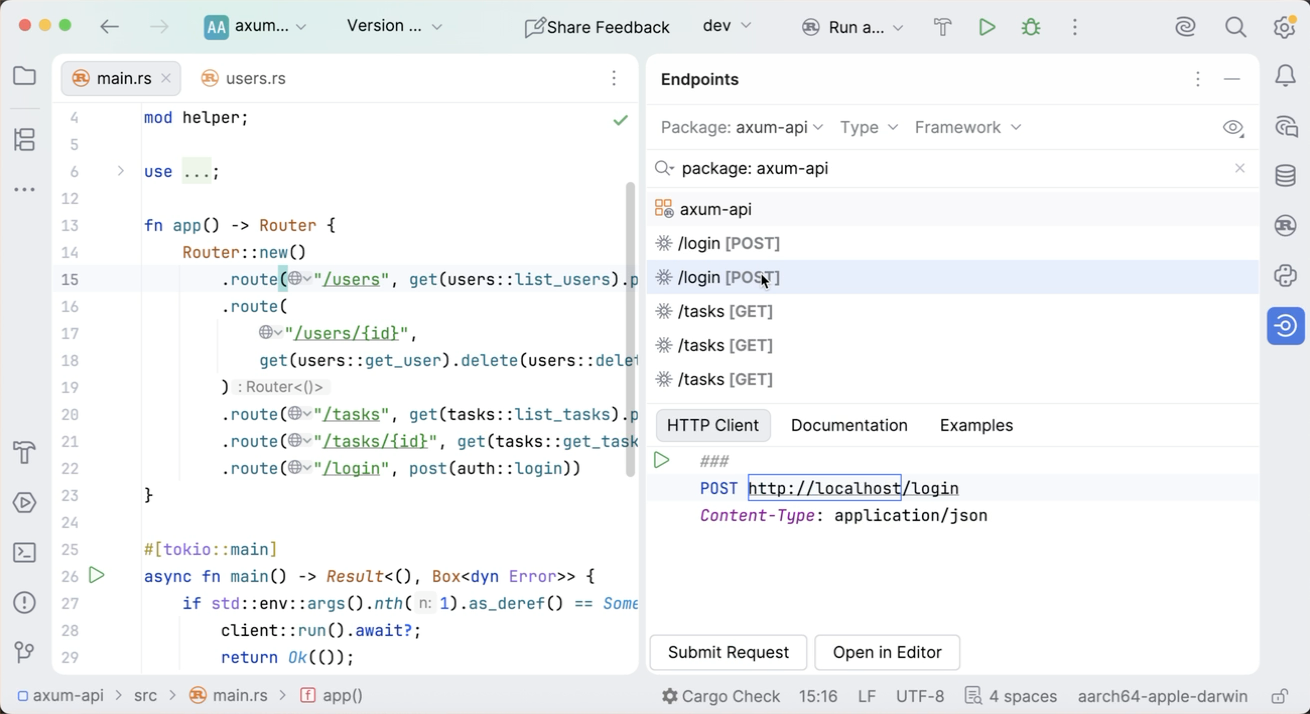
Task: Select the highlighted /login [POST] endpoint row
Action: 952,277
